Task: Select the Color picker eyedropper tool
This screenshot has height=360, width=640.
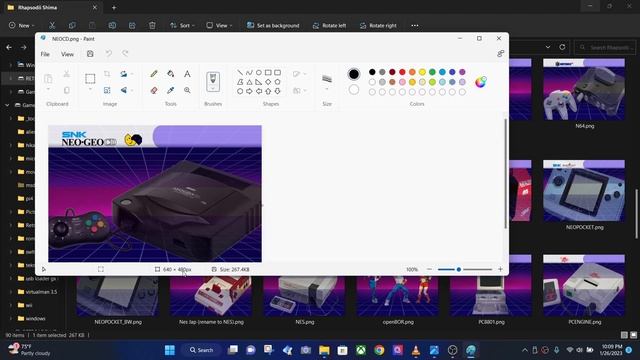Action: (x=171, y=90)
